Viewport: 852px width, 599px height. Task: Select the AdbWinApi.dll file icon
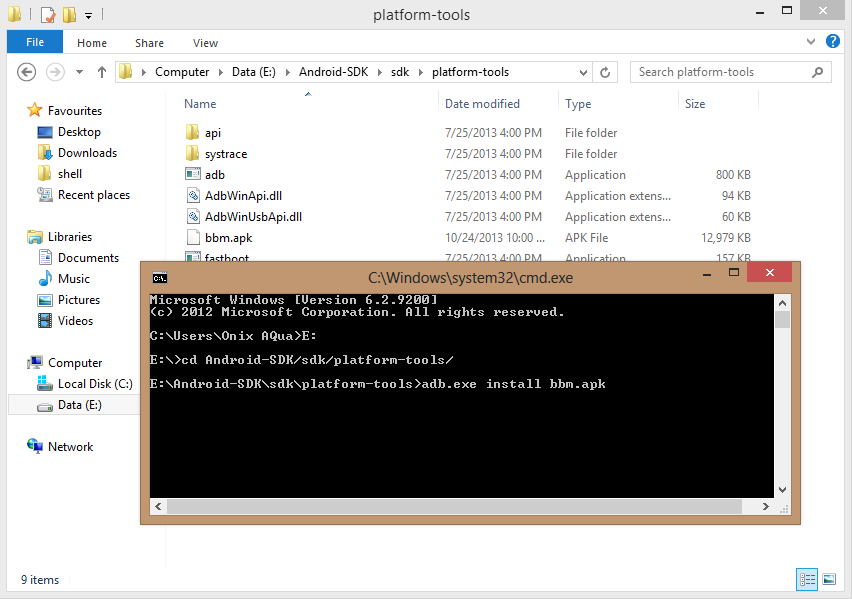[193, 195]
